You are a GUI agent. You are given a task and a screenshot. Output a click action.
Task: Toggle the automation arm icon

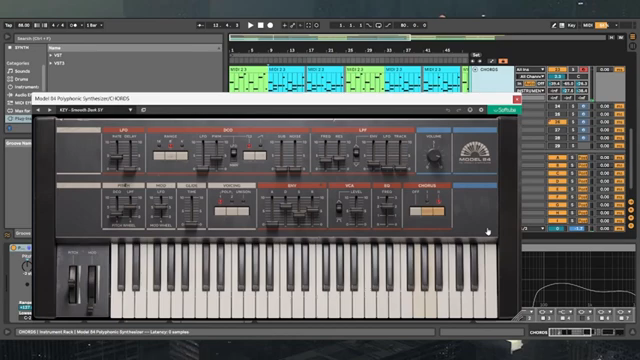293,25
